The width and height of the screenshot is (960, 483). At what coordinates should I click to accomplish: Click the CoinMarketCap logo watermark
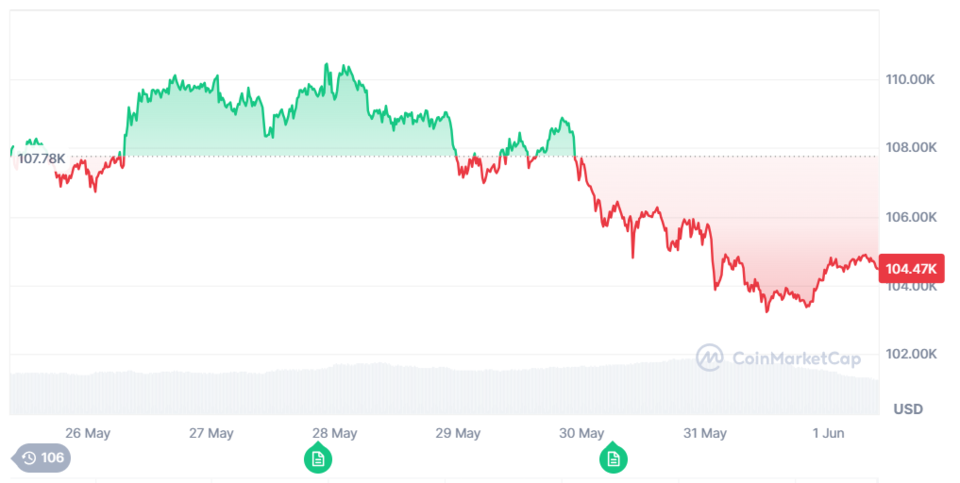pos(710,358)
